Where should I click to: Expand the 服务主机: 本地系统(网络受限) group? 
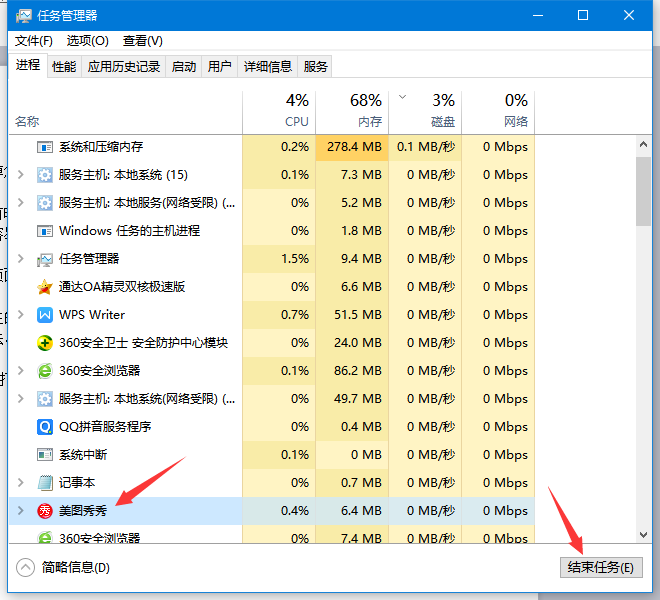20,399
